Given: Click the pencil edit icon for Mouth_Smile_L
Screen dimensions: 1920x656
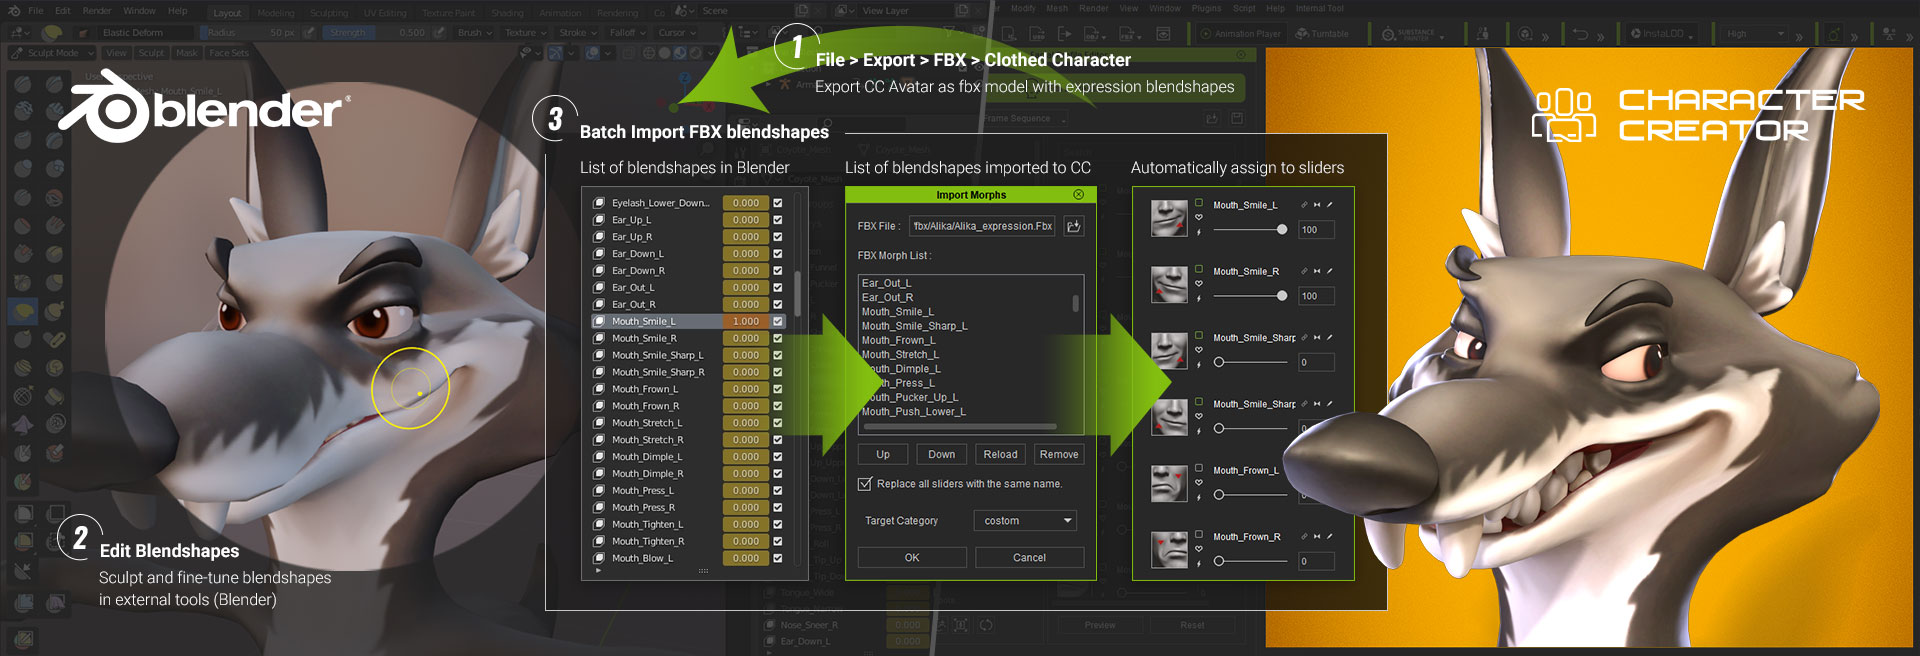Looking at the screenshot, I should point(1330,205).
